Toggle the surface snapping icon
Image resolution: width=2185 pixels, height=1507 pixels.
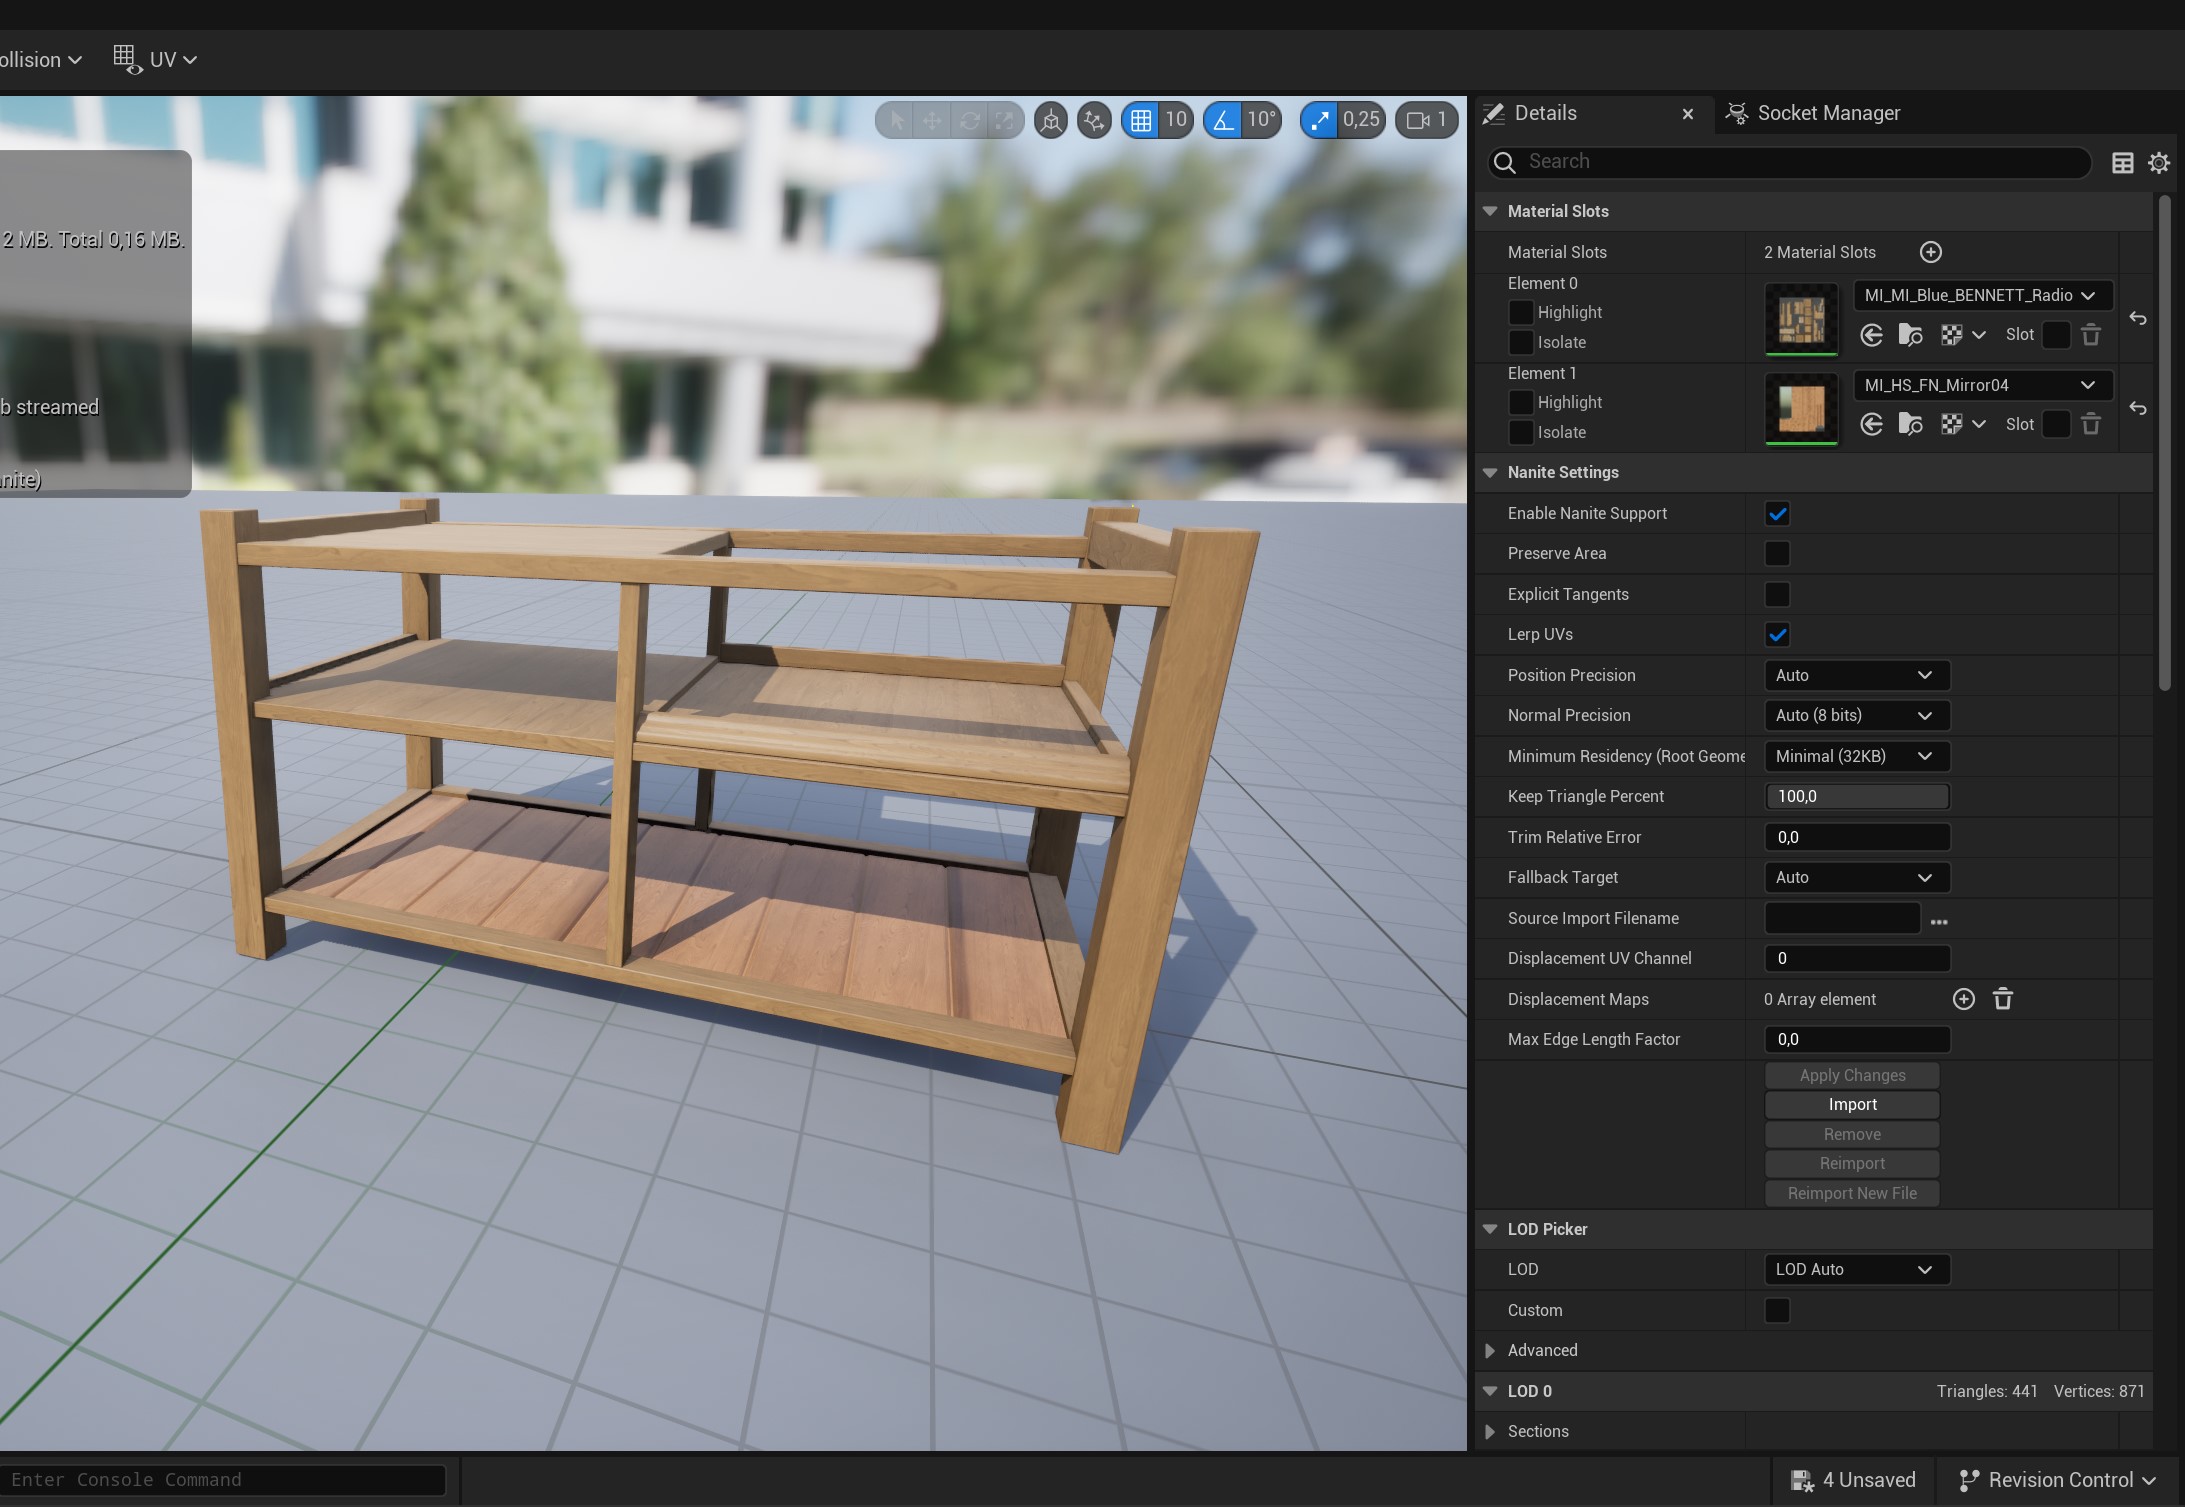(1095, 120)
